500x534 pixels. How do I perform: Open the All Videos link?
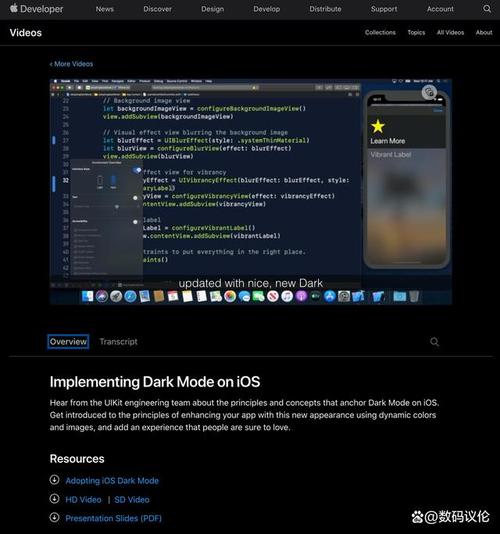coord(450,32)
